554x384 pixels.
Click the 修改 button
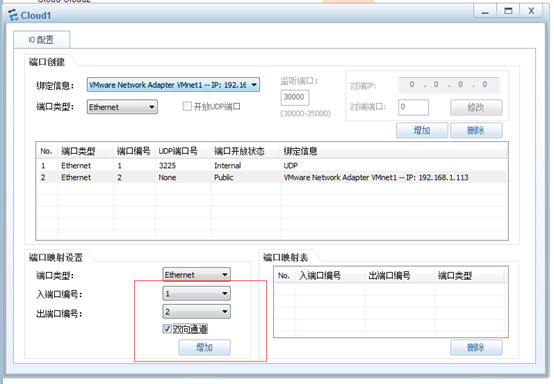point(476,107)
